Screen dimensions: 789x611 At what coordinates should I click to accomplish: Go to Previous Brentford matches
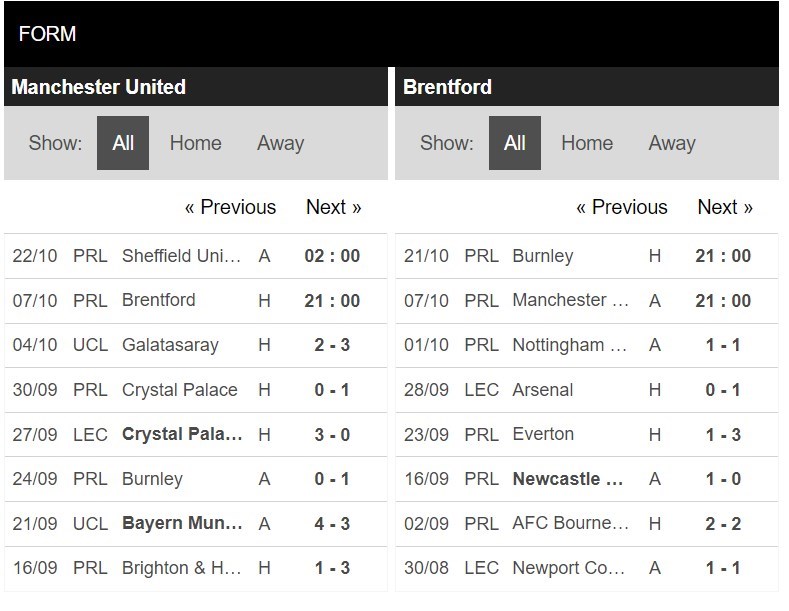click(621, 207)
